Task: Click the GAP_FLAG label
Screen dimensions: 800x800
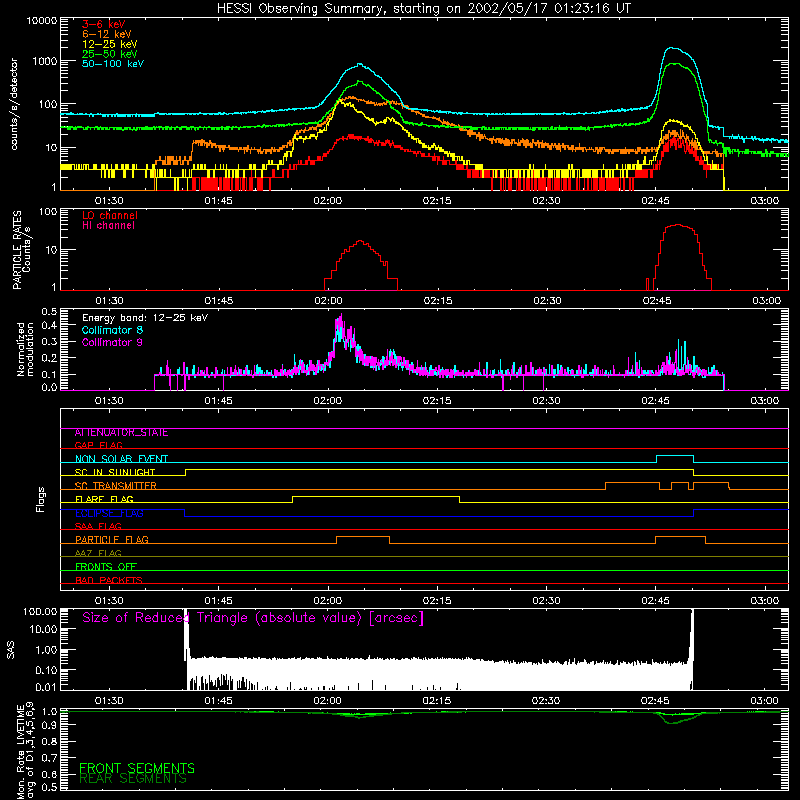Action: click(x=98, y=445)
